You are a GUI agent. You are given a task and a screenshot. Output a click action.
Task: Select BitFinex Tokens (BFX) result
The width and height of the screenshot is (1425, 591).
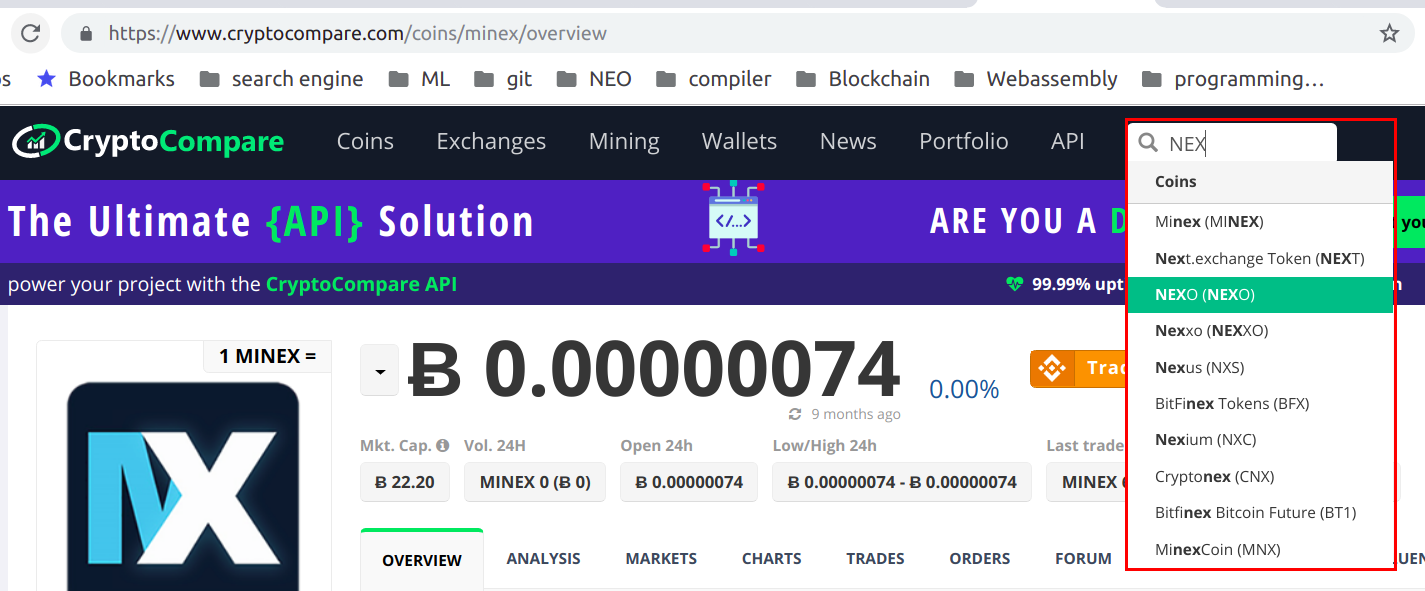[x=1260, y=404]
